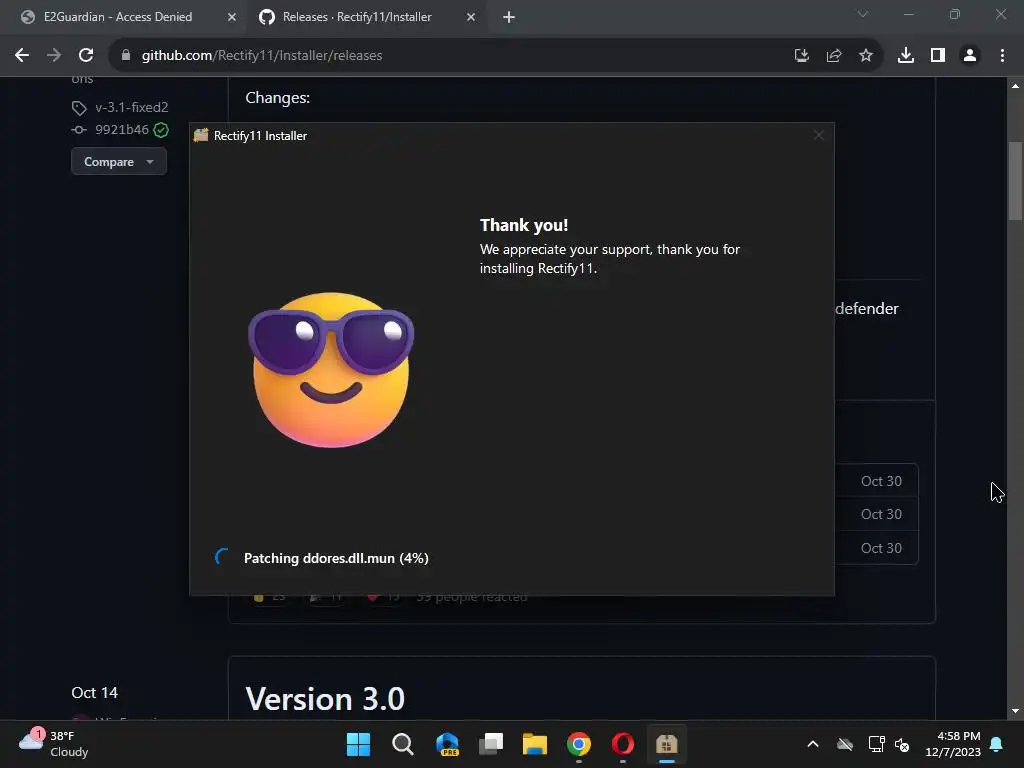Close the Releases Rectify11 tab
The width and height of the screenshot is (1024, 768).
tap(471, 18)
